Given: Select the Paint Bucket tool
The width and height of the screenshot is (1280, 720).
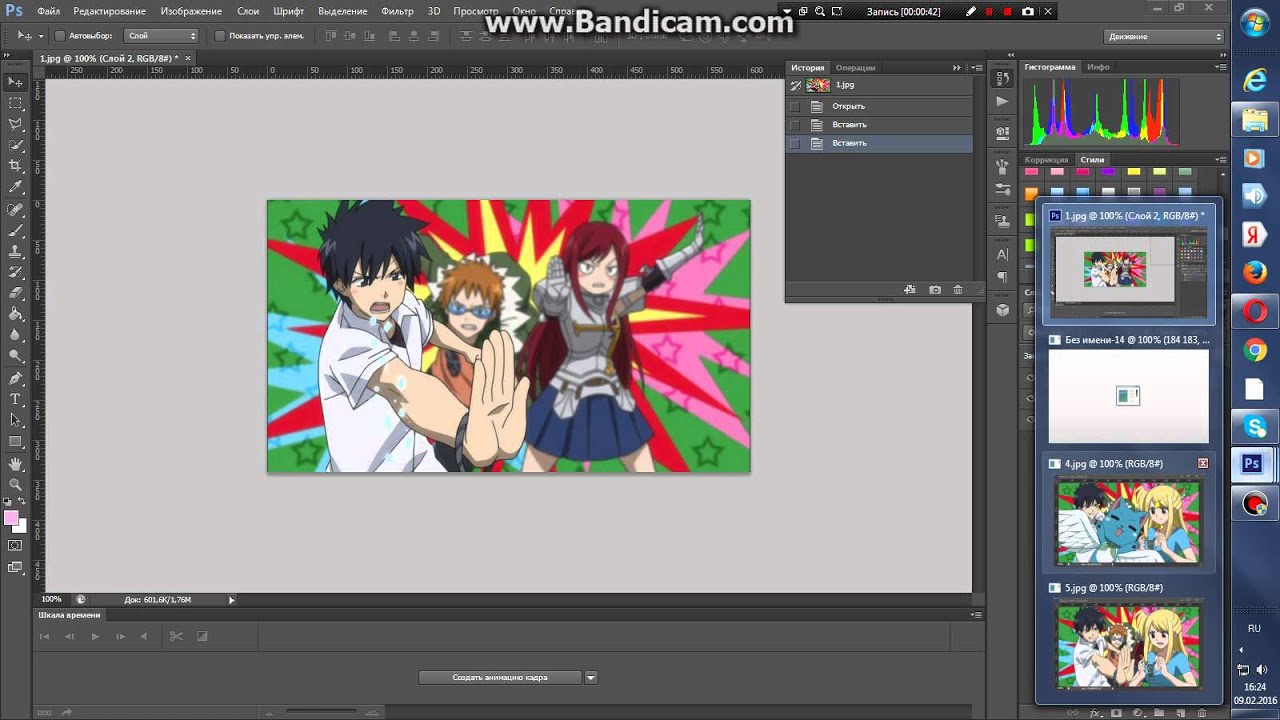Looking at the screenshot, I should (15, 314).
